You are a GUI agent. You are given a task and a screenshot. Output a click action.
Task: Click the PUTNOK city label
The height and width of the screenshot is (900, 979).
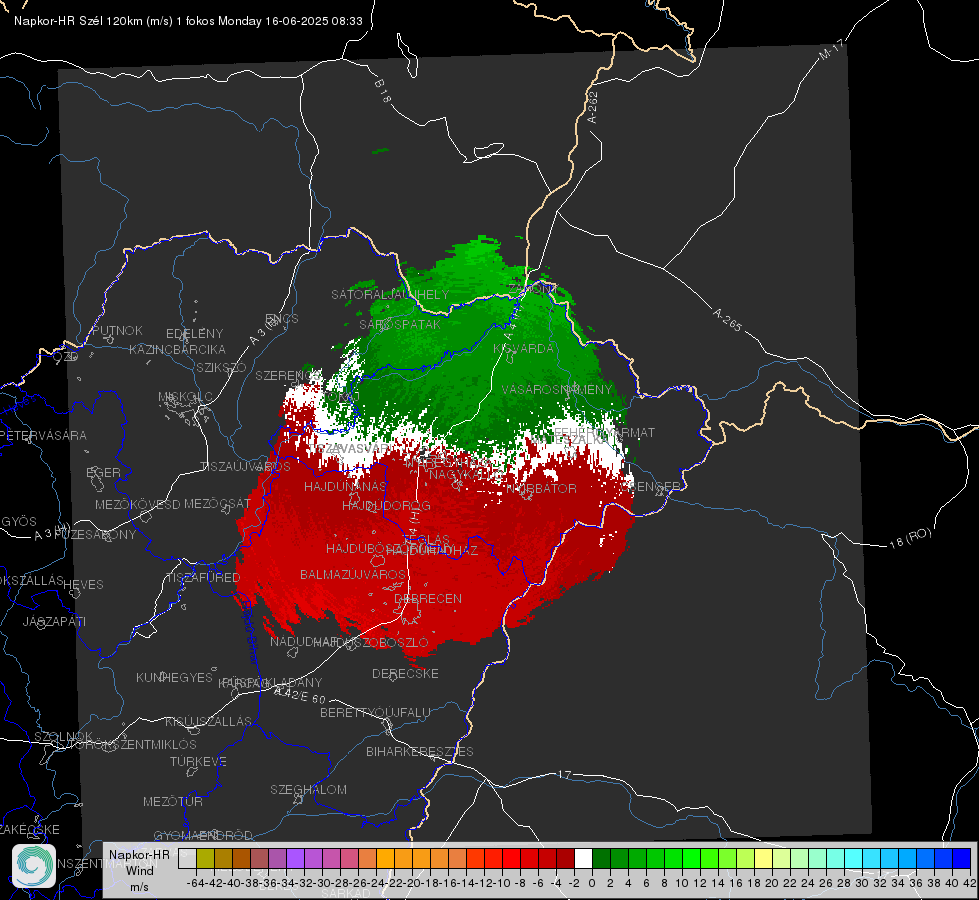(x=117, y=330)
